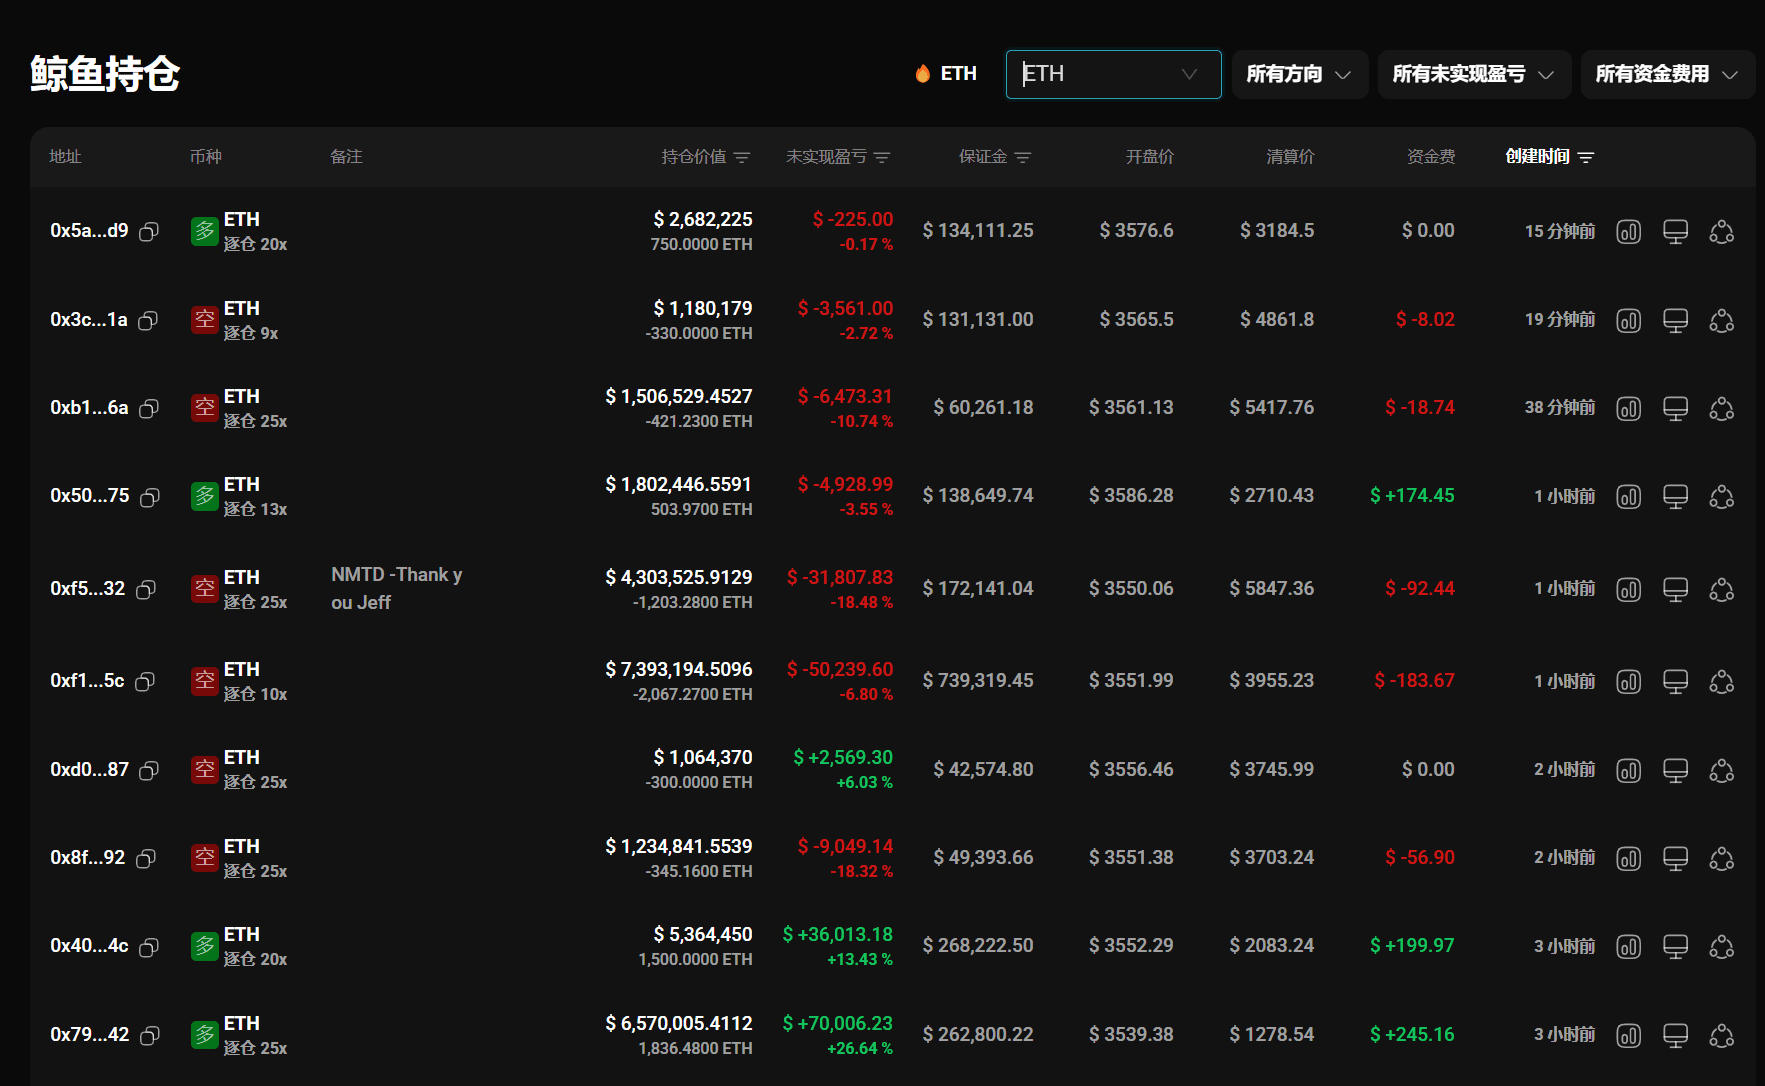Open chart icon for 0x3c...1a row
Image resolution: width=1765 pixels, height=1086 pixels.
(1628, 321)
